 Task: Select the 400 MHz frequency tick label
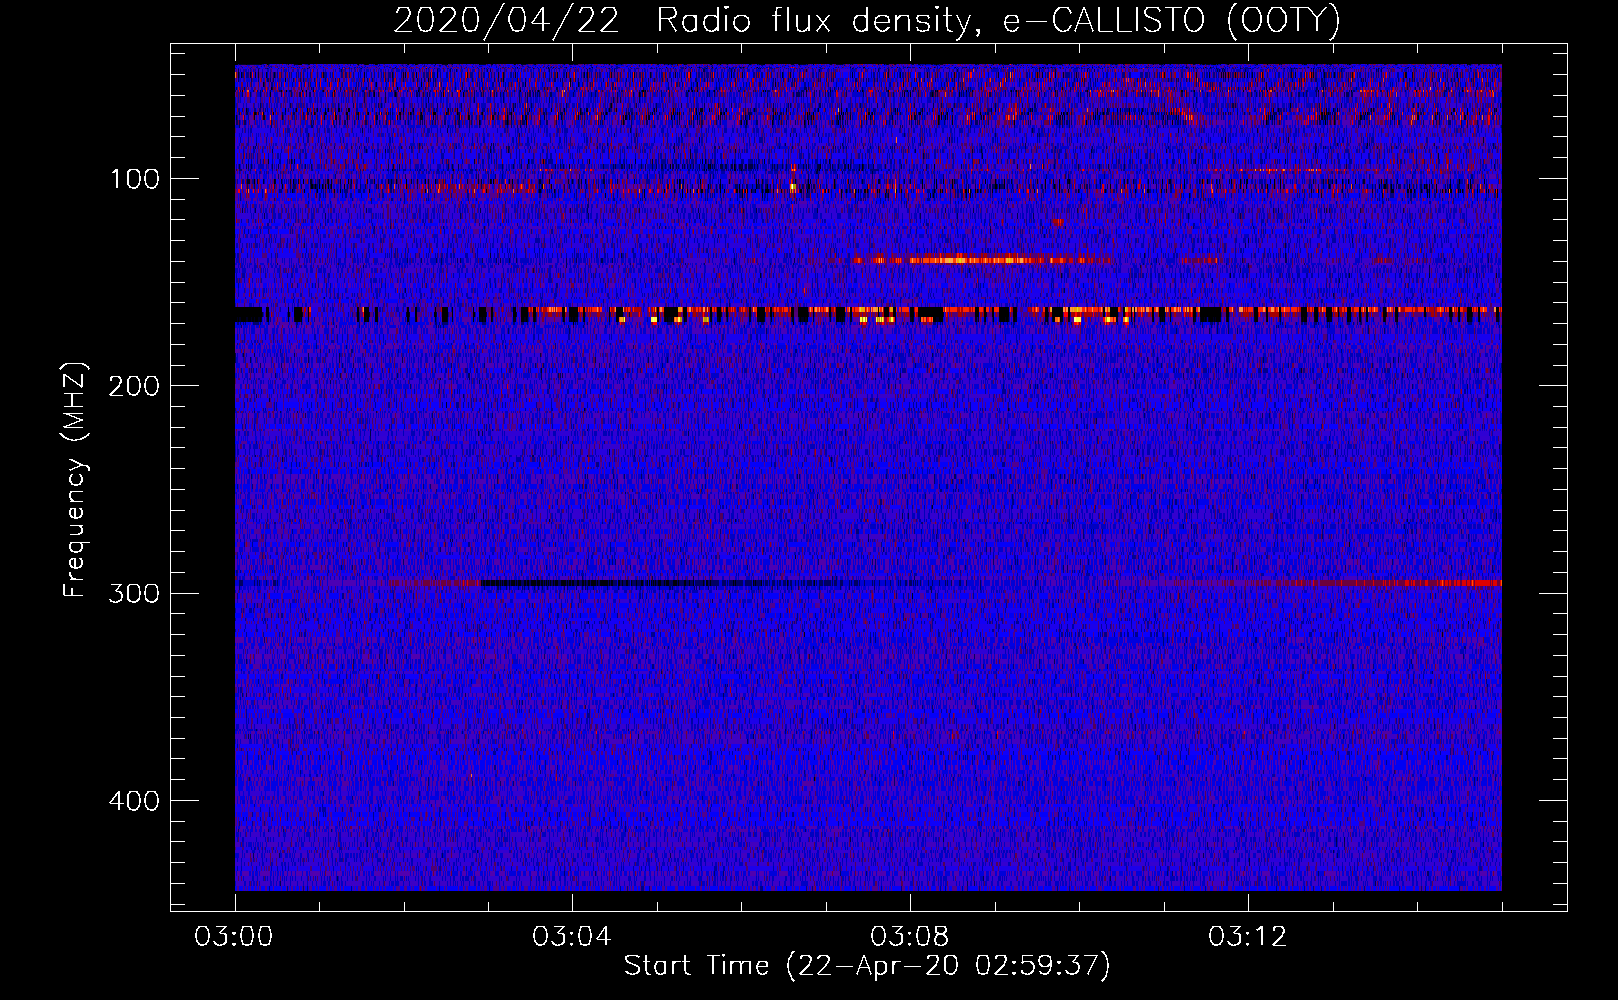(134, 801)
